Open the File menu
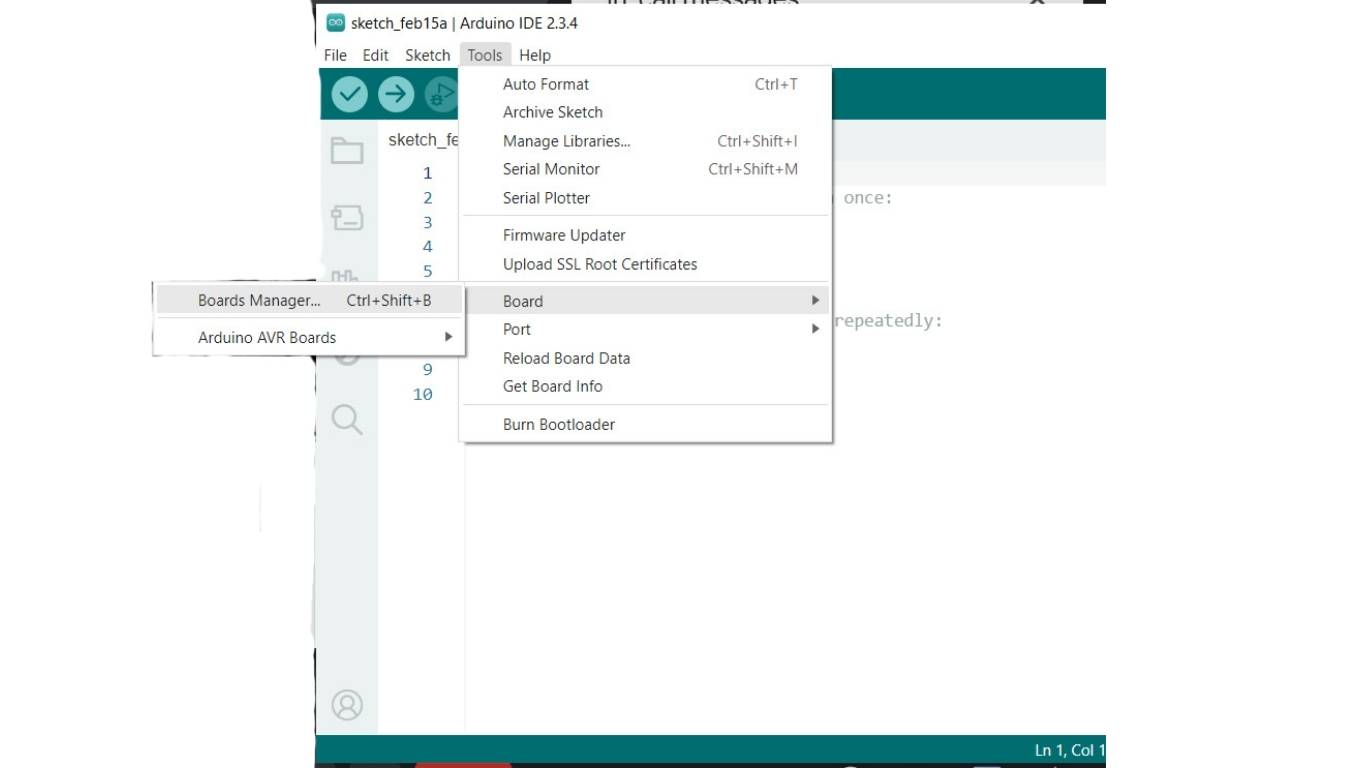The height and width of the screenshot is (768, 1366). point(335,55)
